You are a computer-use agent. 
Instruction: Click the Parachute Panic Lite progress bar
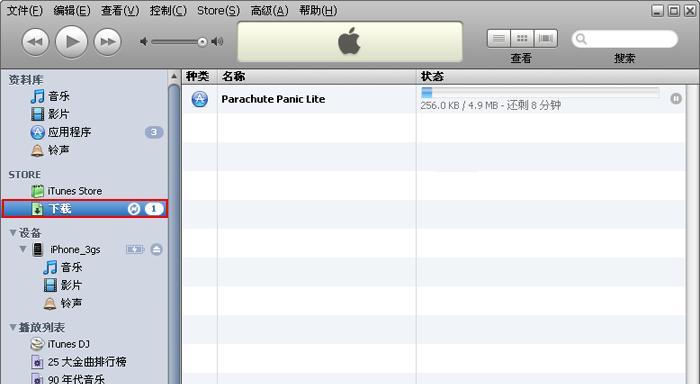pyautogui.click(x=540, y=92)
